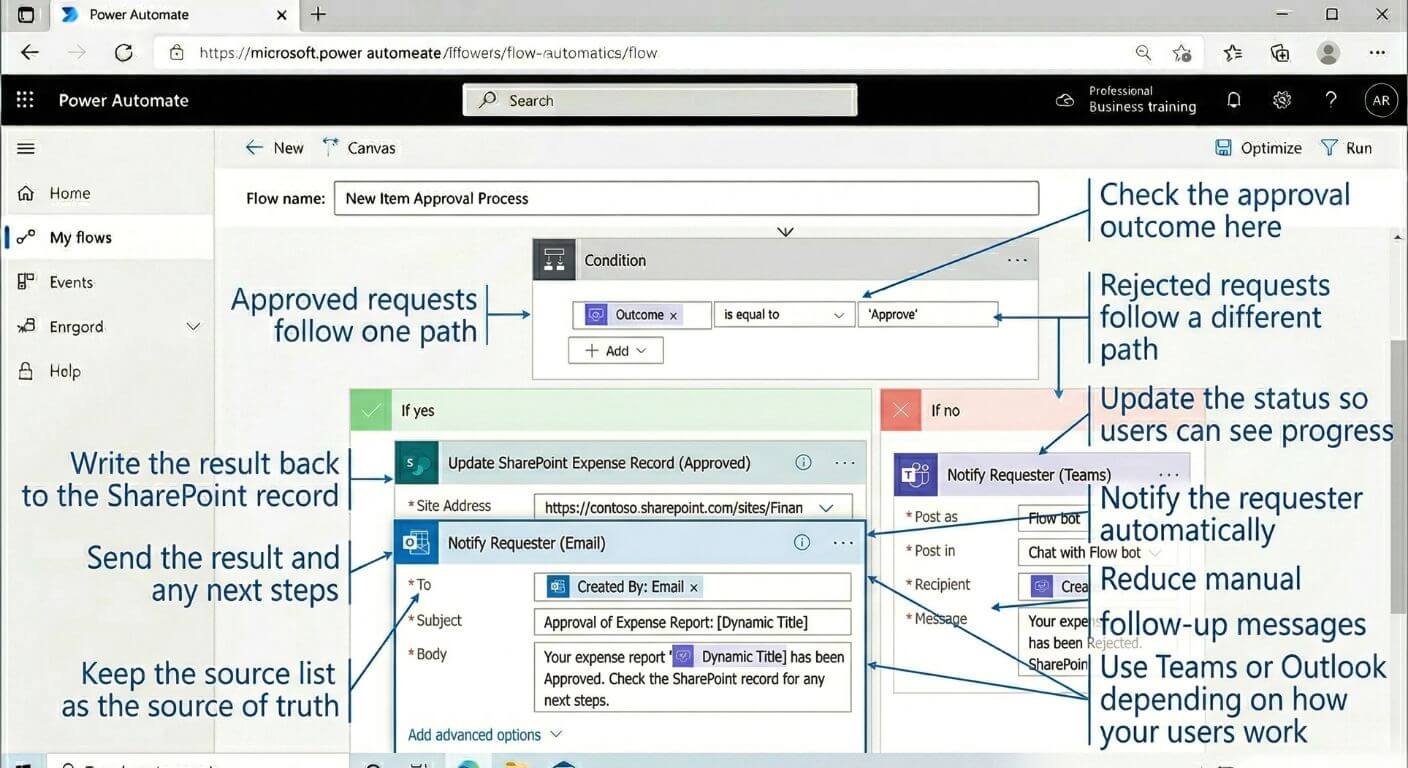Image resolution: width=1408 pixels, height=768 pixels.
Task: Click the help question mark icon
Action: click(x=1330, y=100)
